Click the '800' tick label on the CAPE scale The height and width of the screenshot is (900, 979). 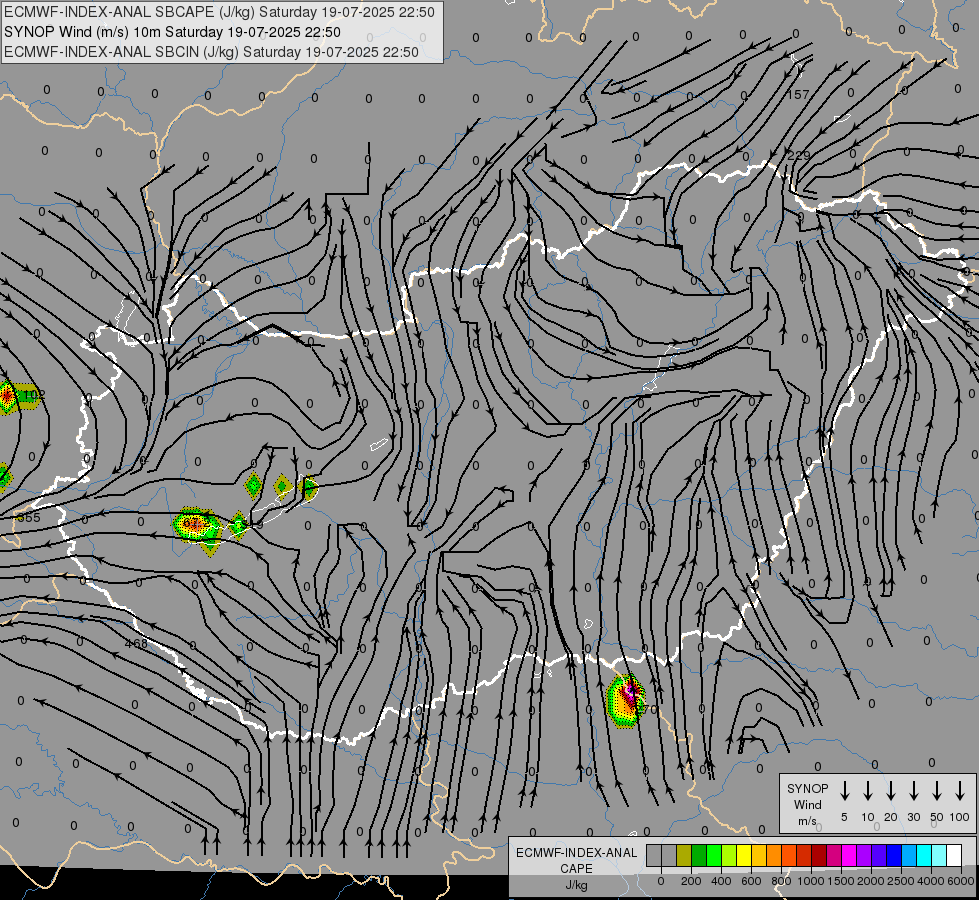781,881
